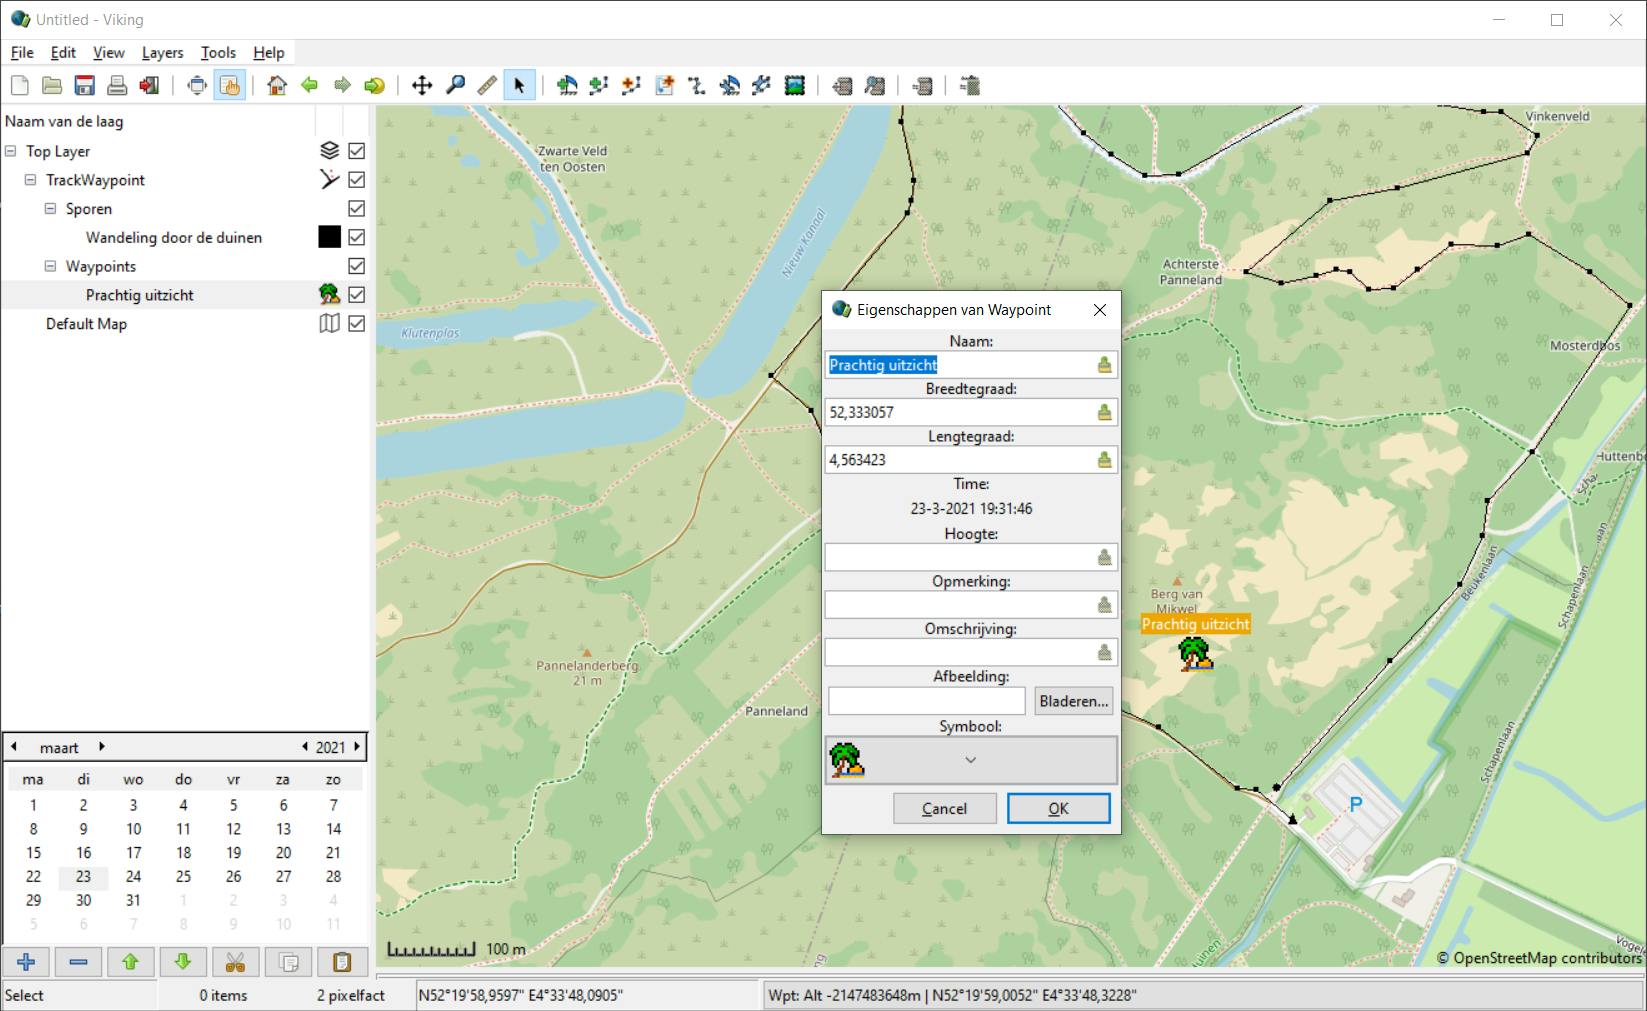The width and height of the screenshot is (1647, 1011).
Task: Open the Tools menu
Action: click(218, 53)
